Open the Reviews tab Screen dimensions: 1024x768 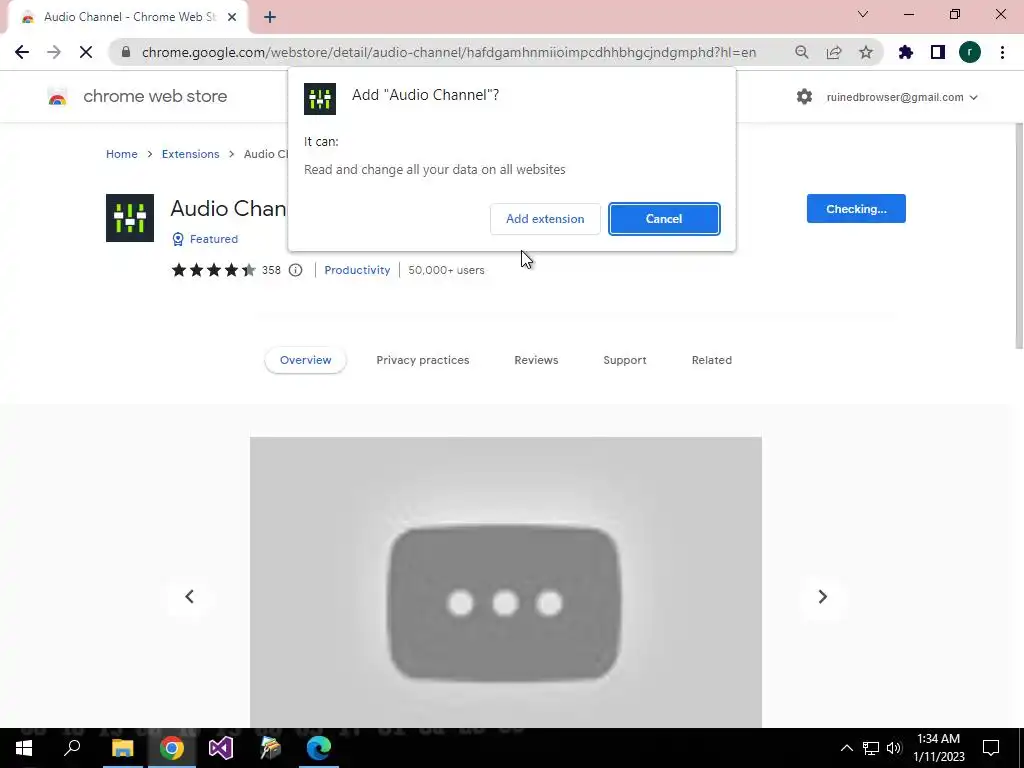(x=536, y=360)
